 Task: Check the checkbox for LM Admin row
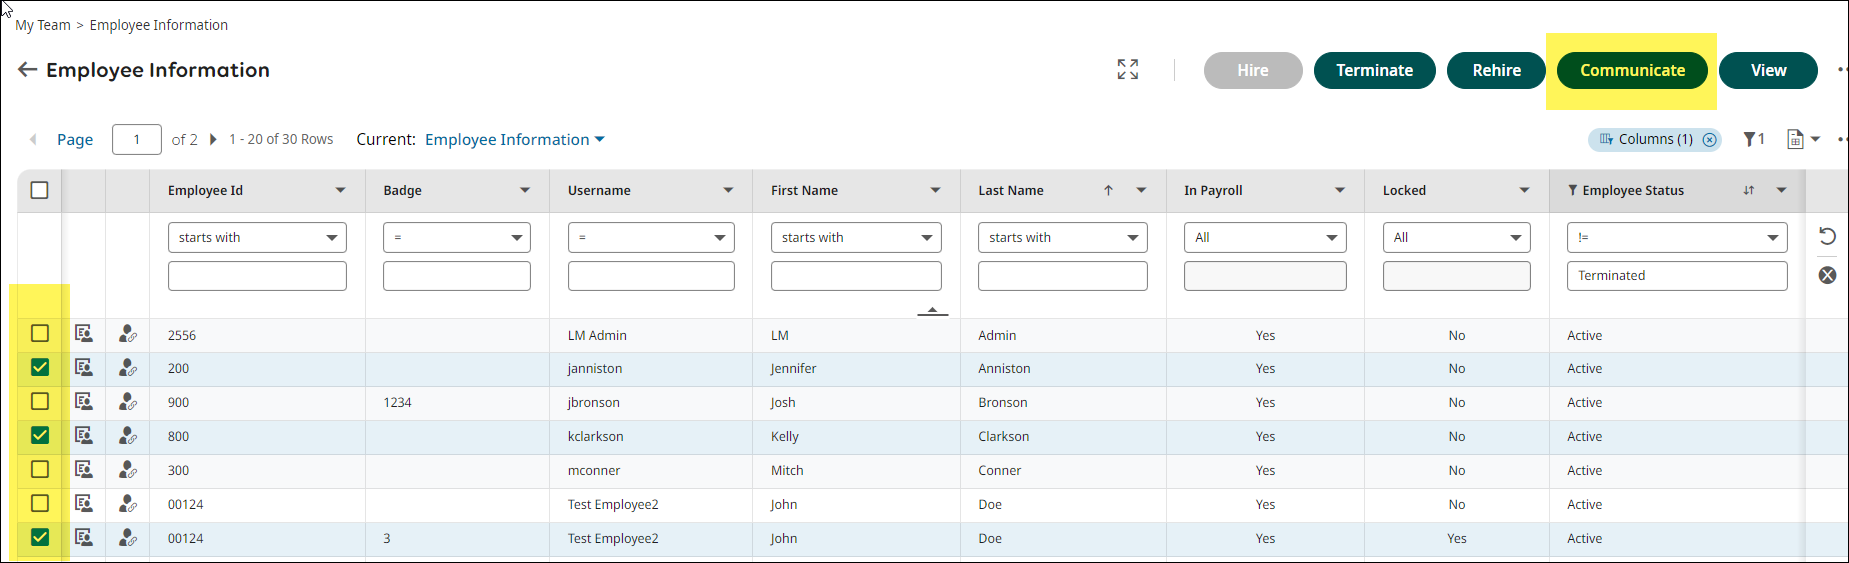pyautogui.click(x=40, y=334)
